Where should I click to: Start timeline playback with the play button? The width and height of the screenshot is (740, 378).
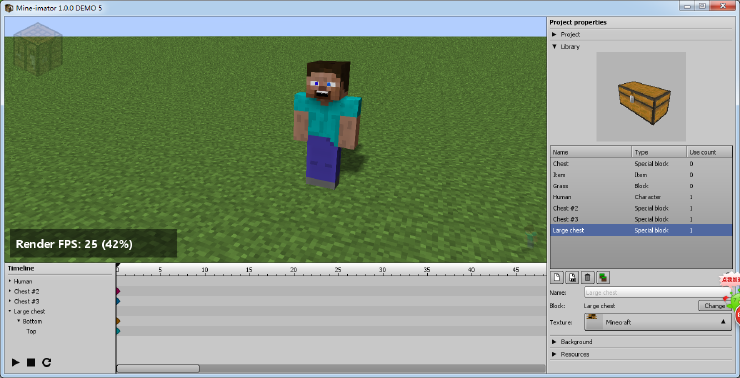[16, 362]
